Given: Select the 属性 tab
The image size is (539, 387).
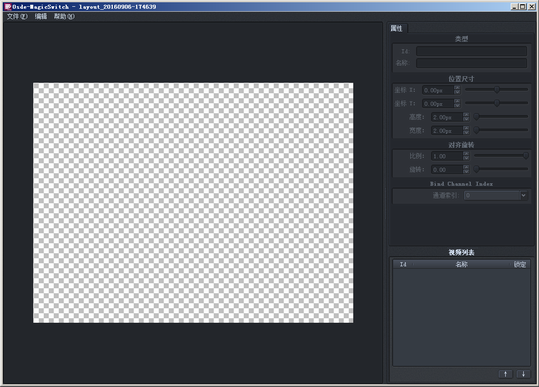Looking at the screenshot, I should 397,28.
